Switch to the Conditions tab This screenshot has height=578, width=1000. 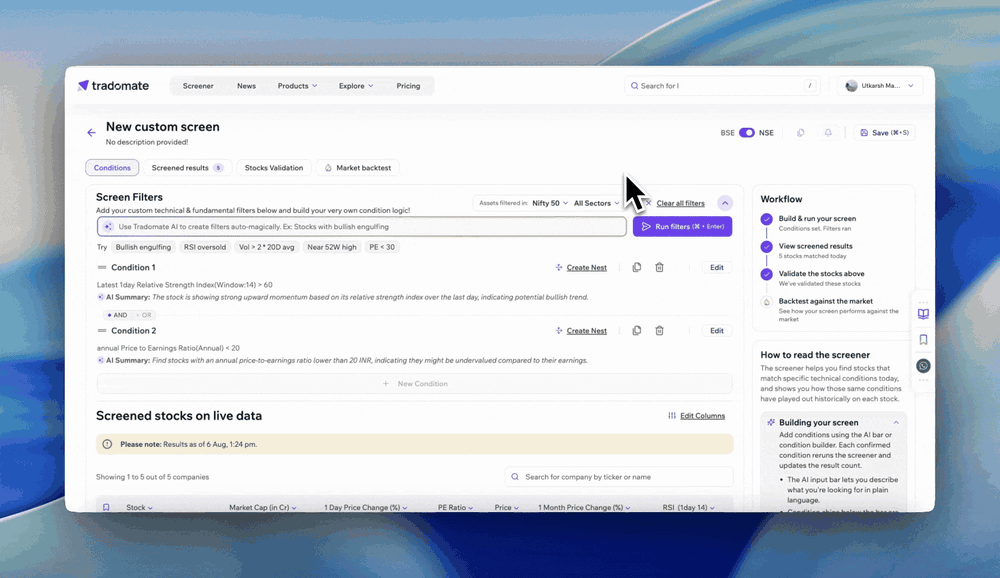click(x=112, y=168)
